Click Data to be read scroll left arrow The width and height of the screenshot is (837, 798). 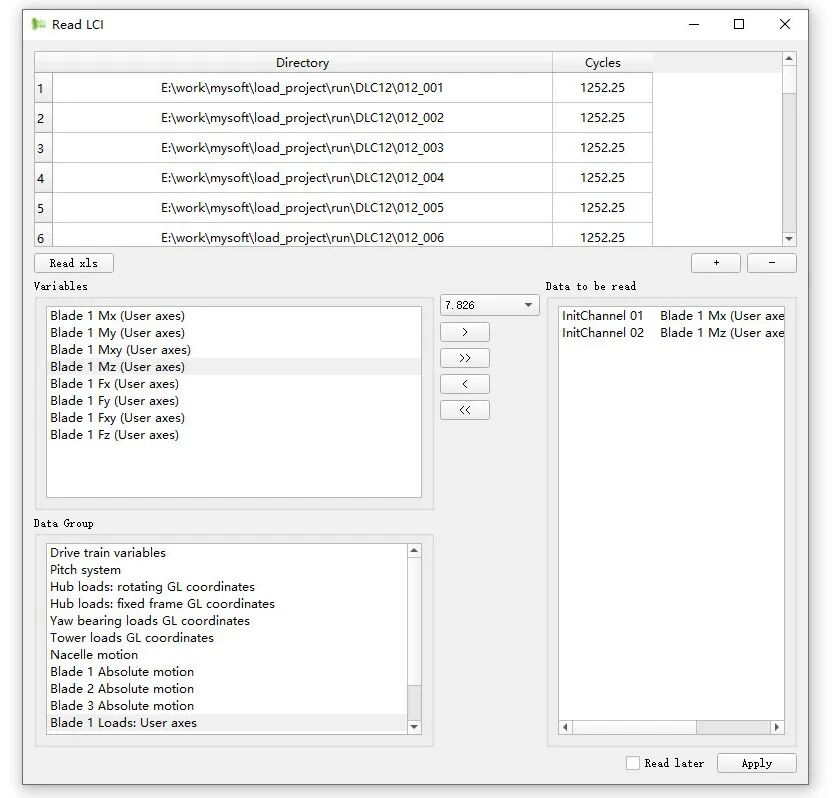pos(565,727)
